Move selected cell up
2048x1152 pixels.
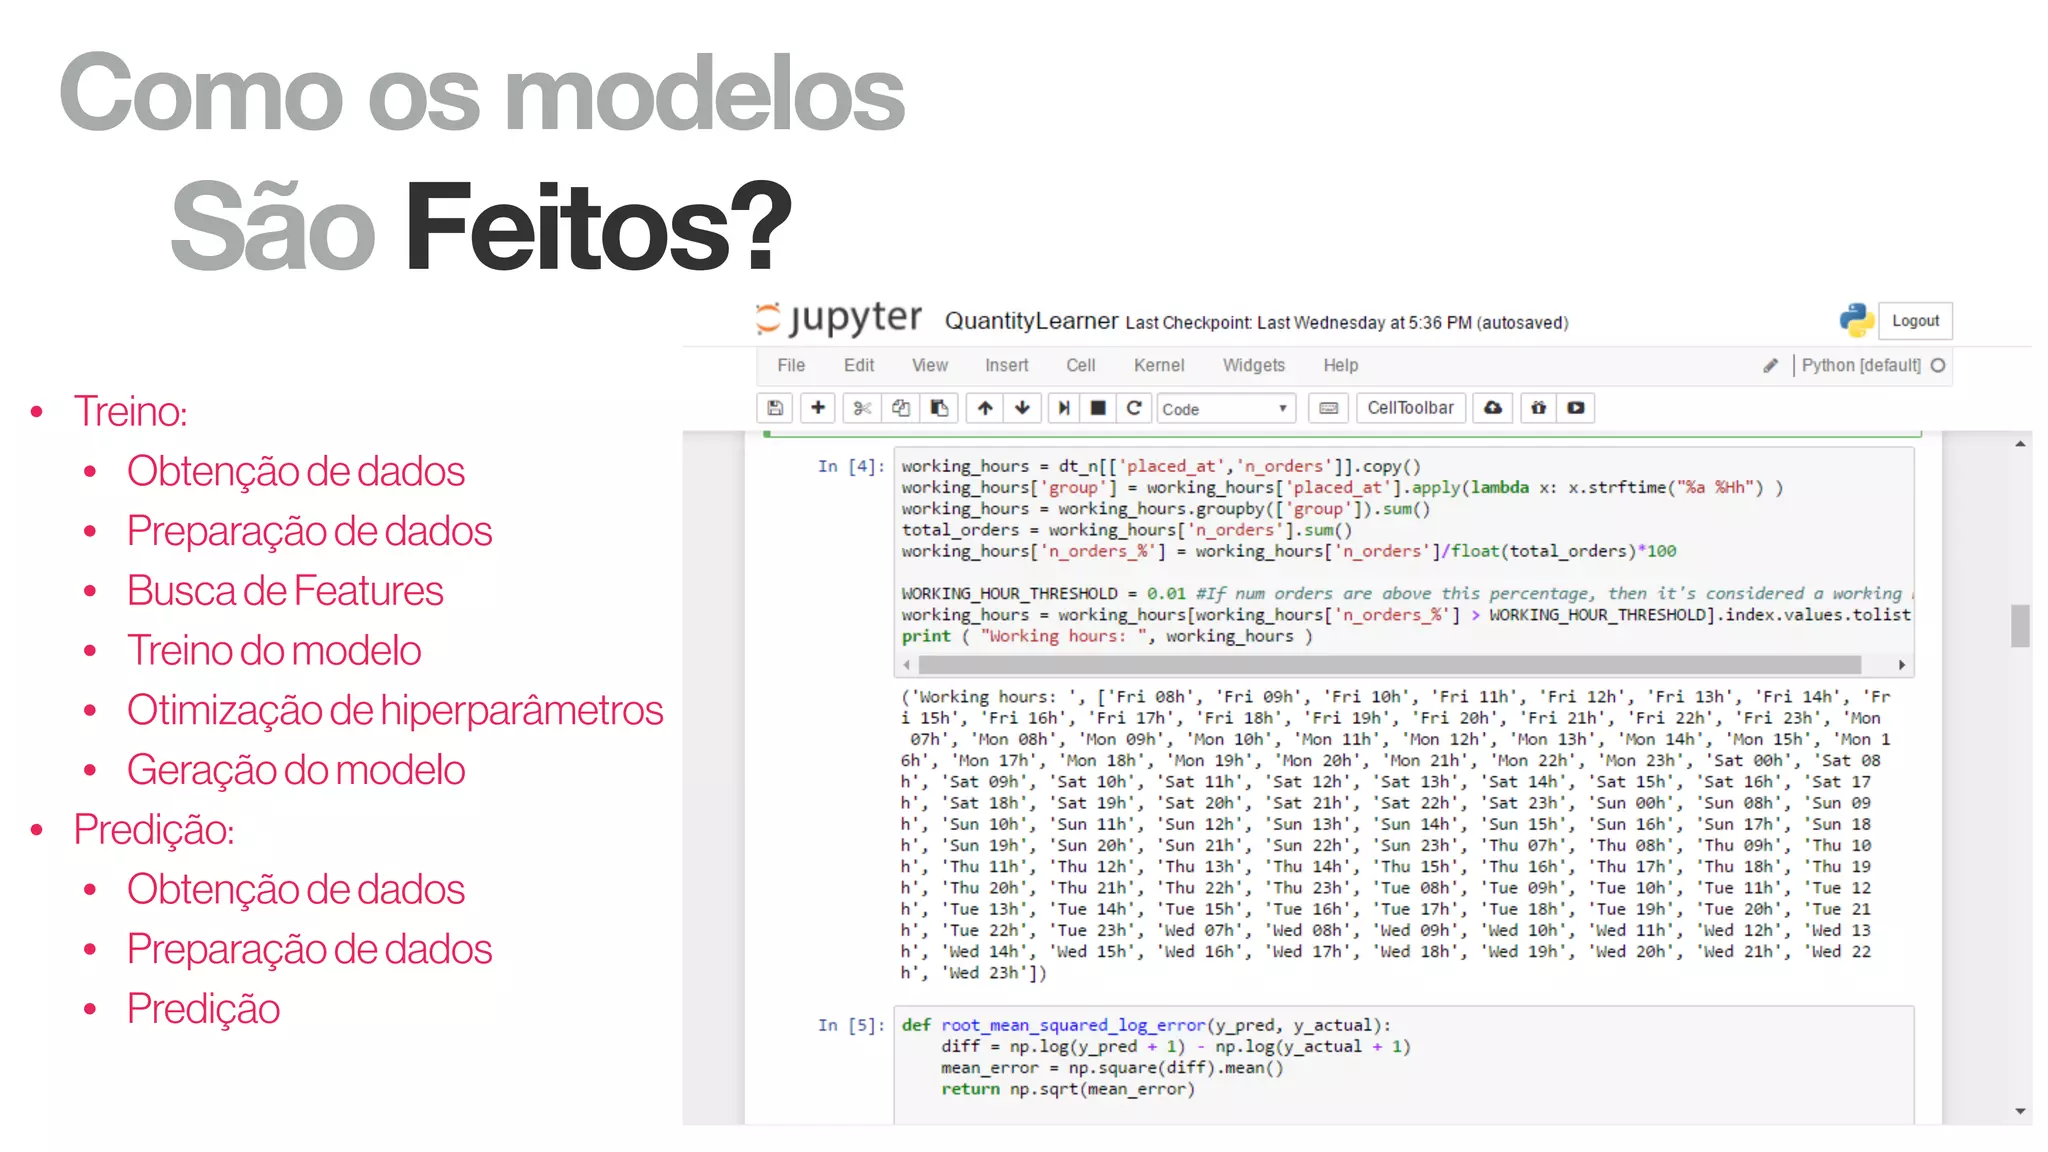point(985,408)
